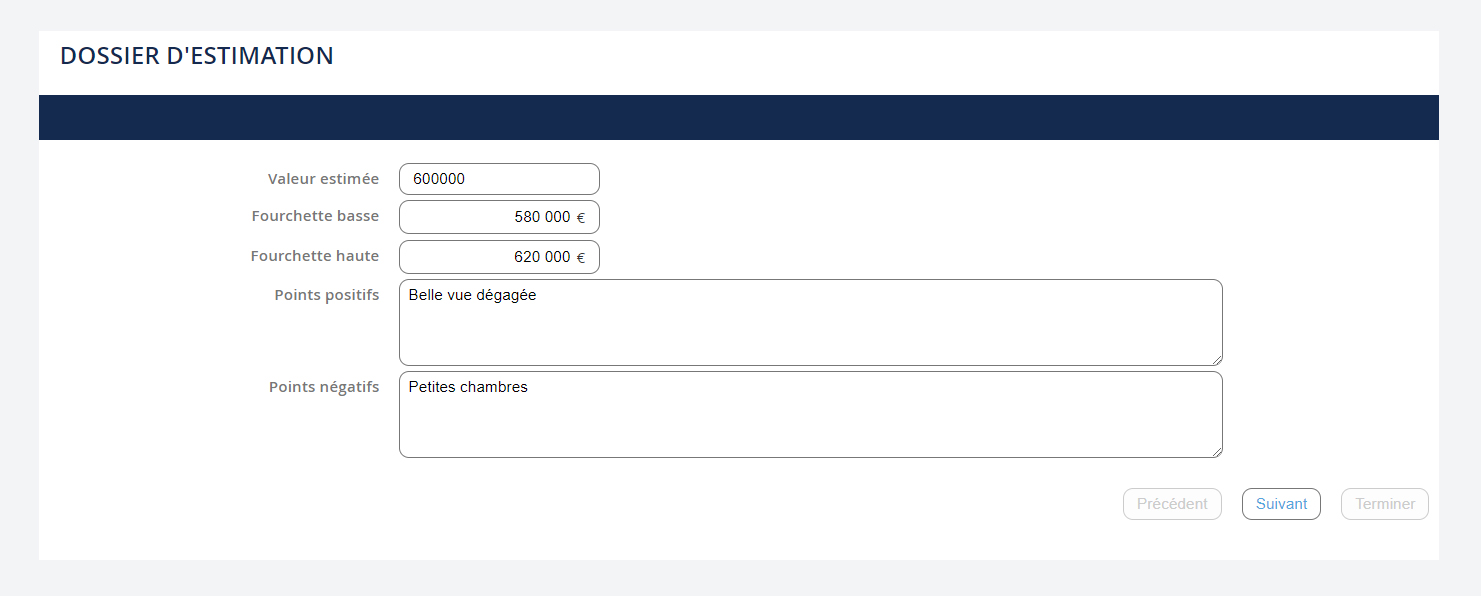
Task: Click the euro symbol in Fourchette haute
Action: point(581,258)
